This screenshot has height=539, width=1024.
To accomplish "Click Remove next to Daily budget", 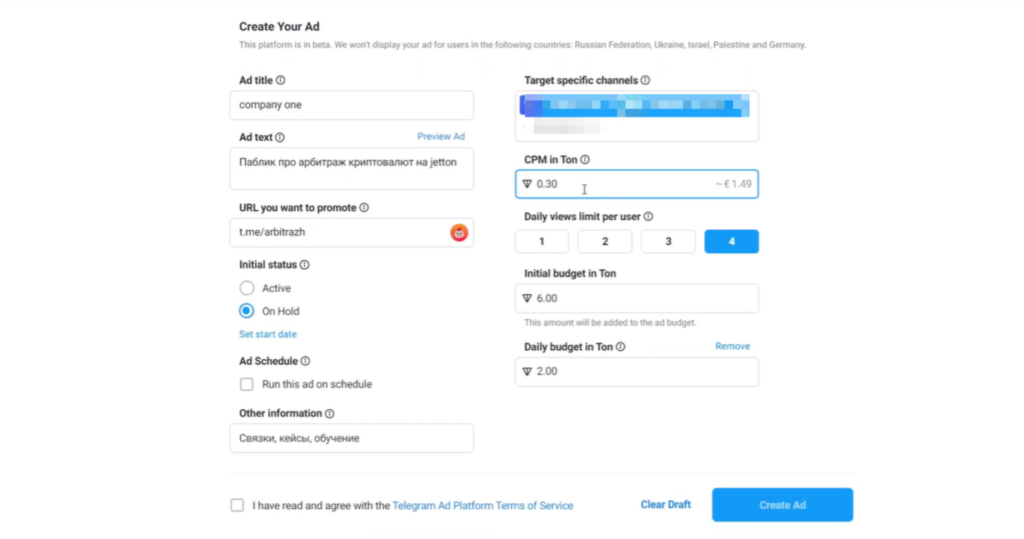I will [732, 346].
